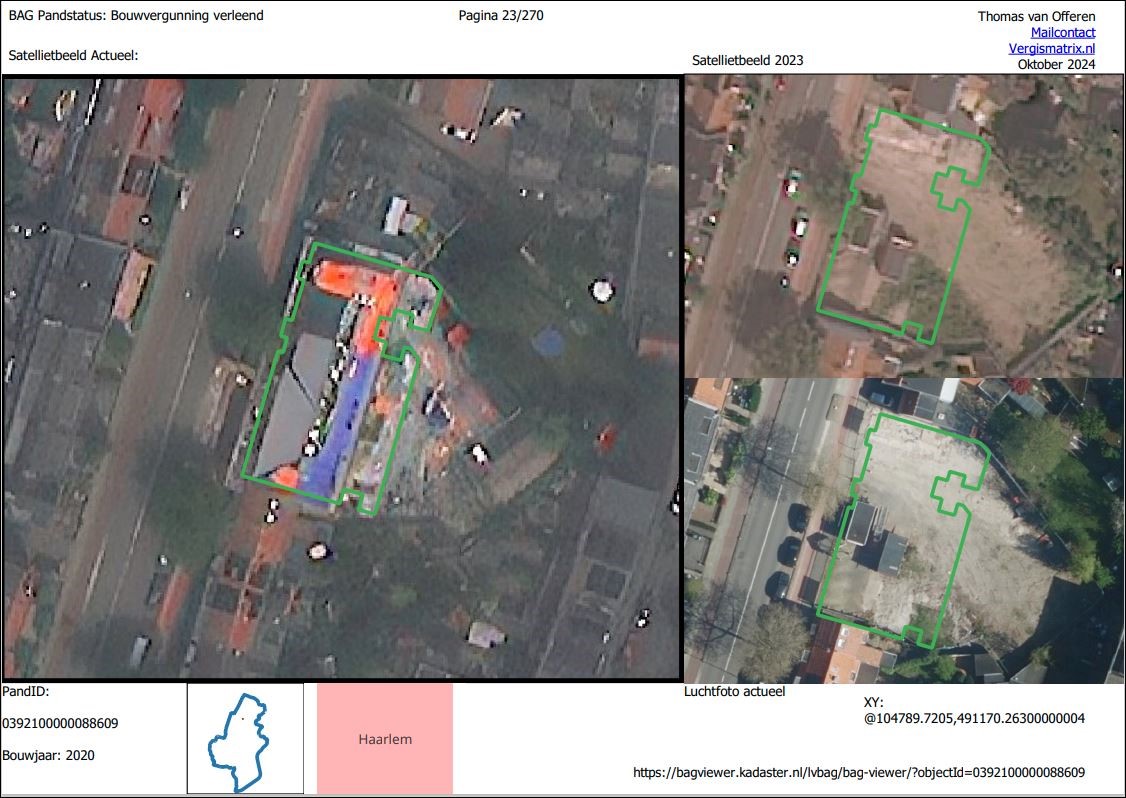Visit the Vergismatrix.nl link
Screen dimensions: 1126x798
click(1052, 48)
